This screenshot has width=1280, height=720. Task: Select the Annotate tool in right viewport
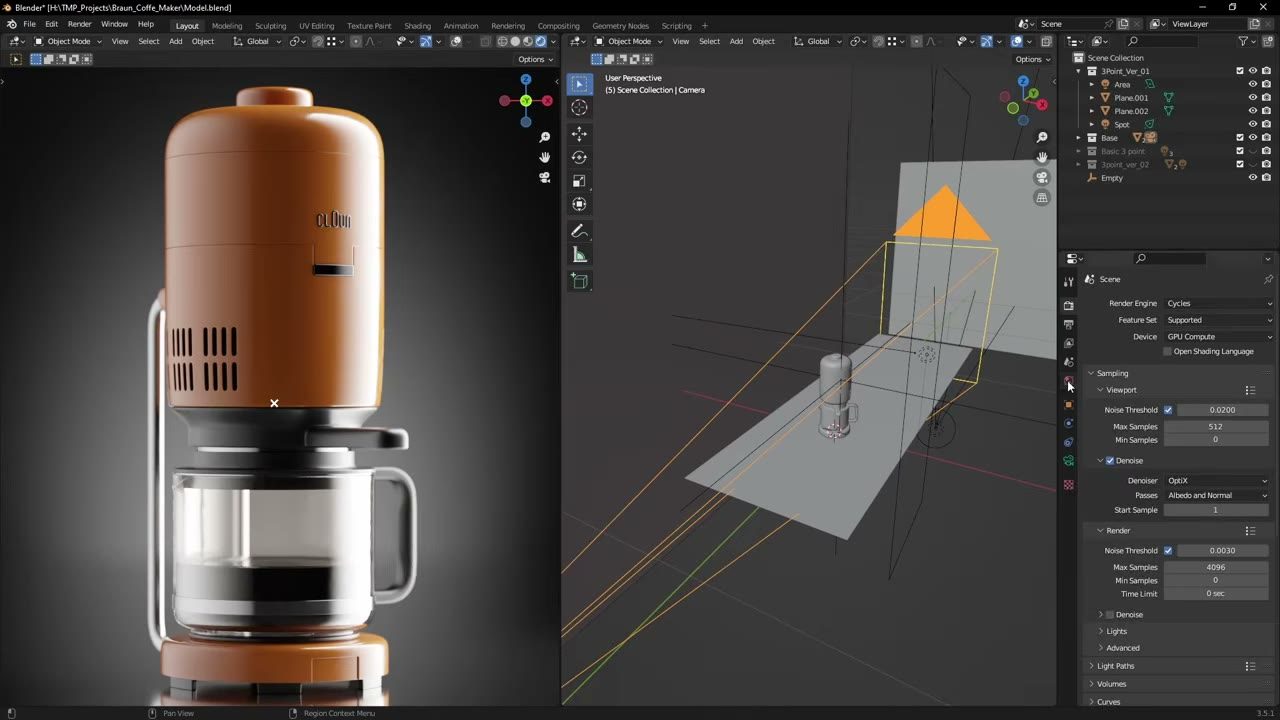(579, 231)
